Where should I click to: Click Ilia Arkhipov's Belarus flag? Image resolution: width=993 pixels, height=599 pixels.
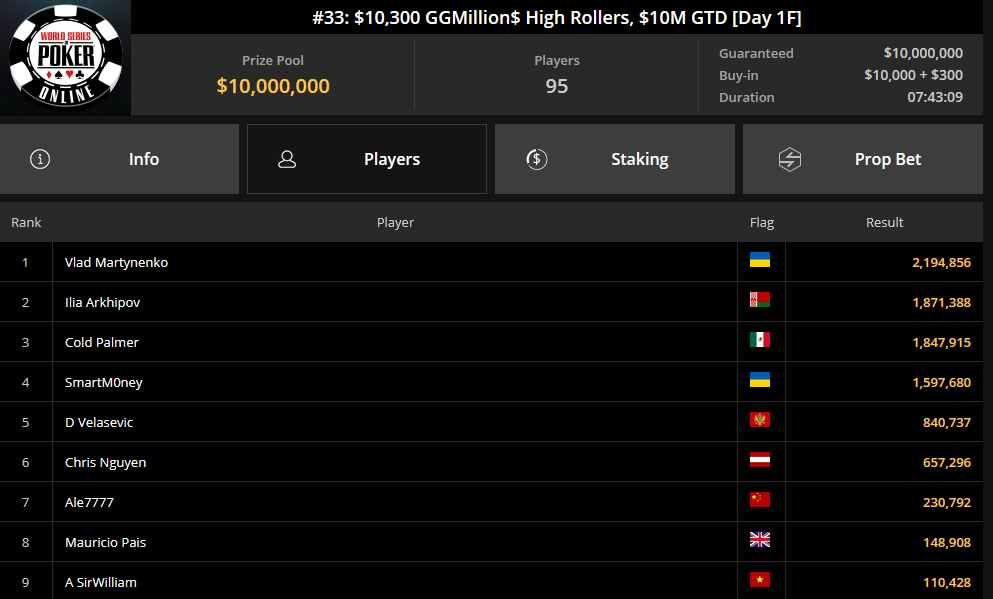760,300
